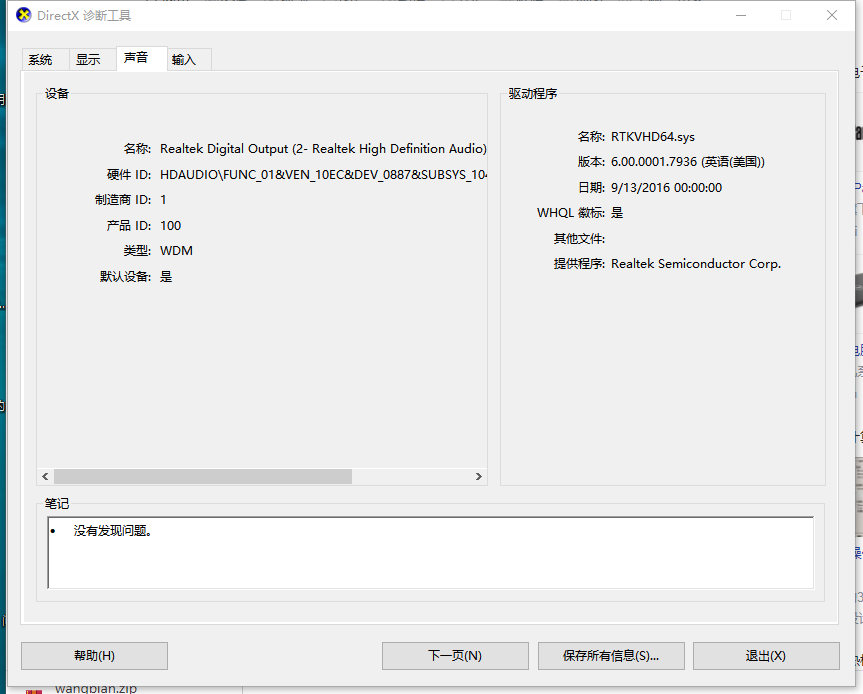
Task: Click the Realtek Digital Output device name
Action: point(323,149)
